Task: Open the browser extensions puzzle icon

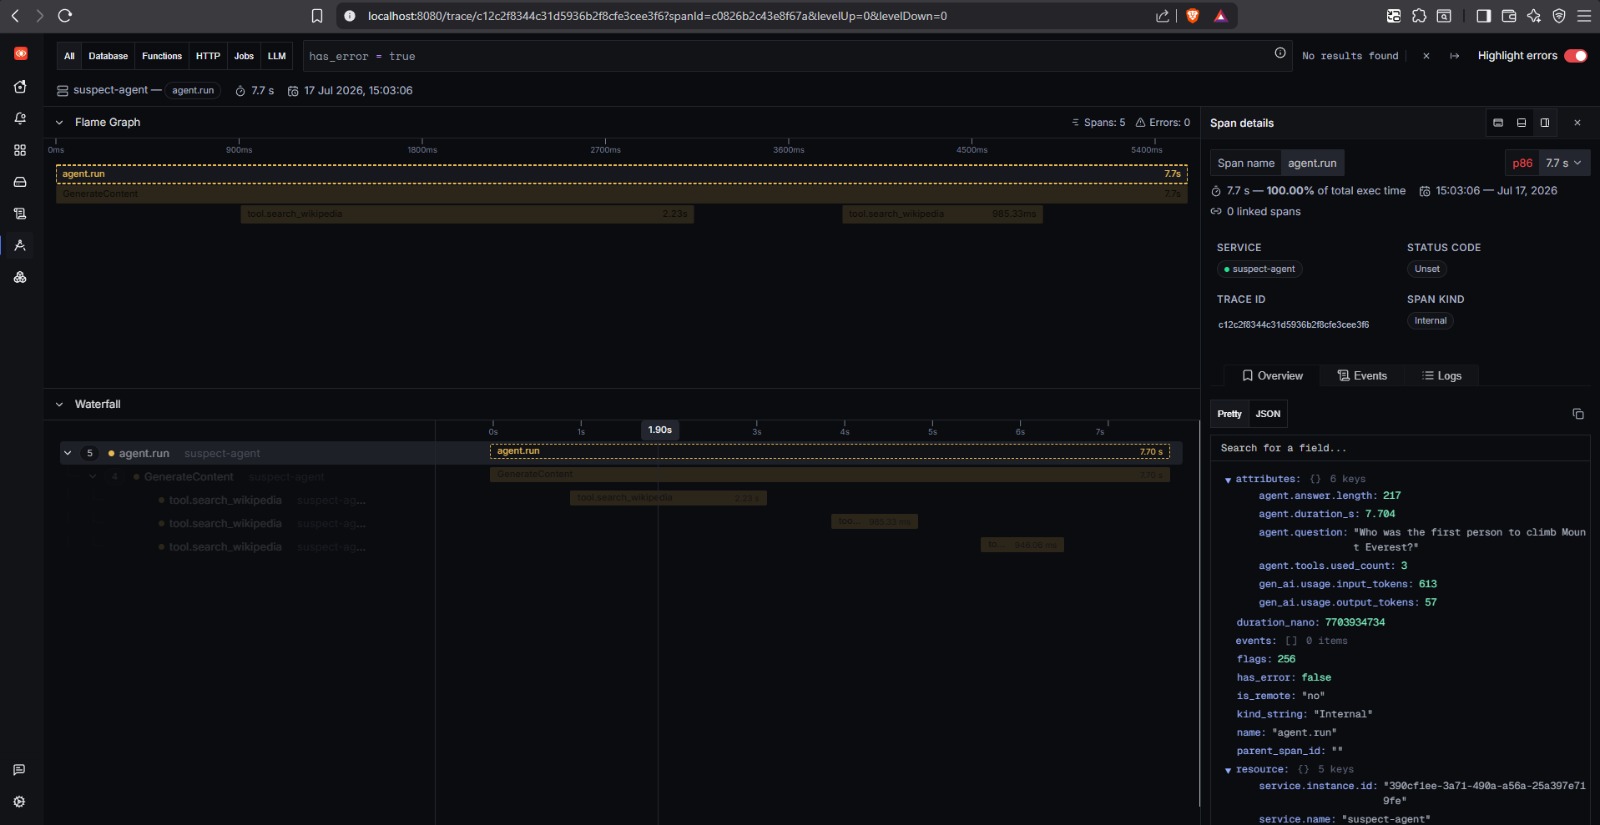Action: 1419,16
